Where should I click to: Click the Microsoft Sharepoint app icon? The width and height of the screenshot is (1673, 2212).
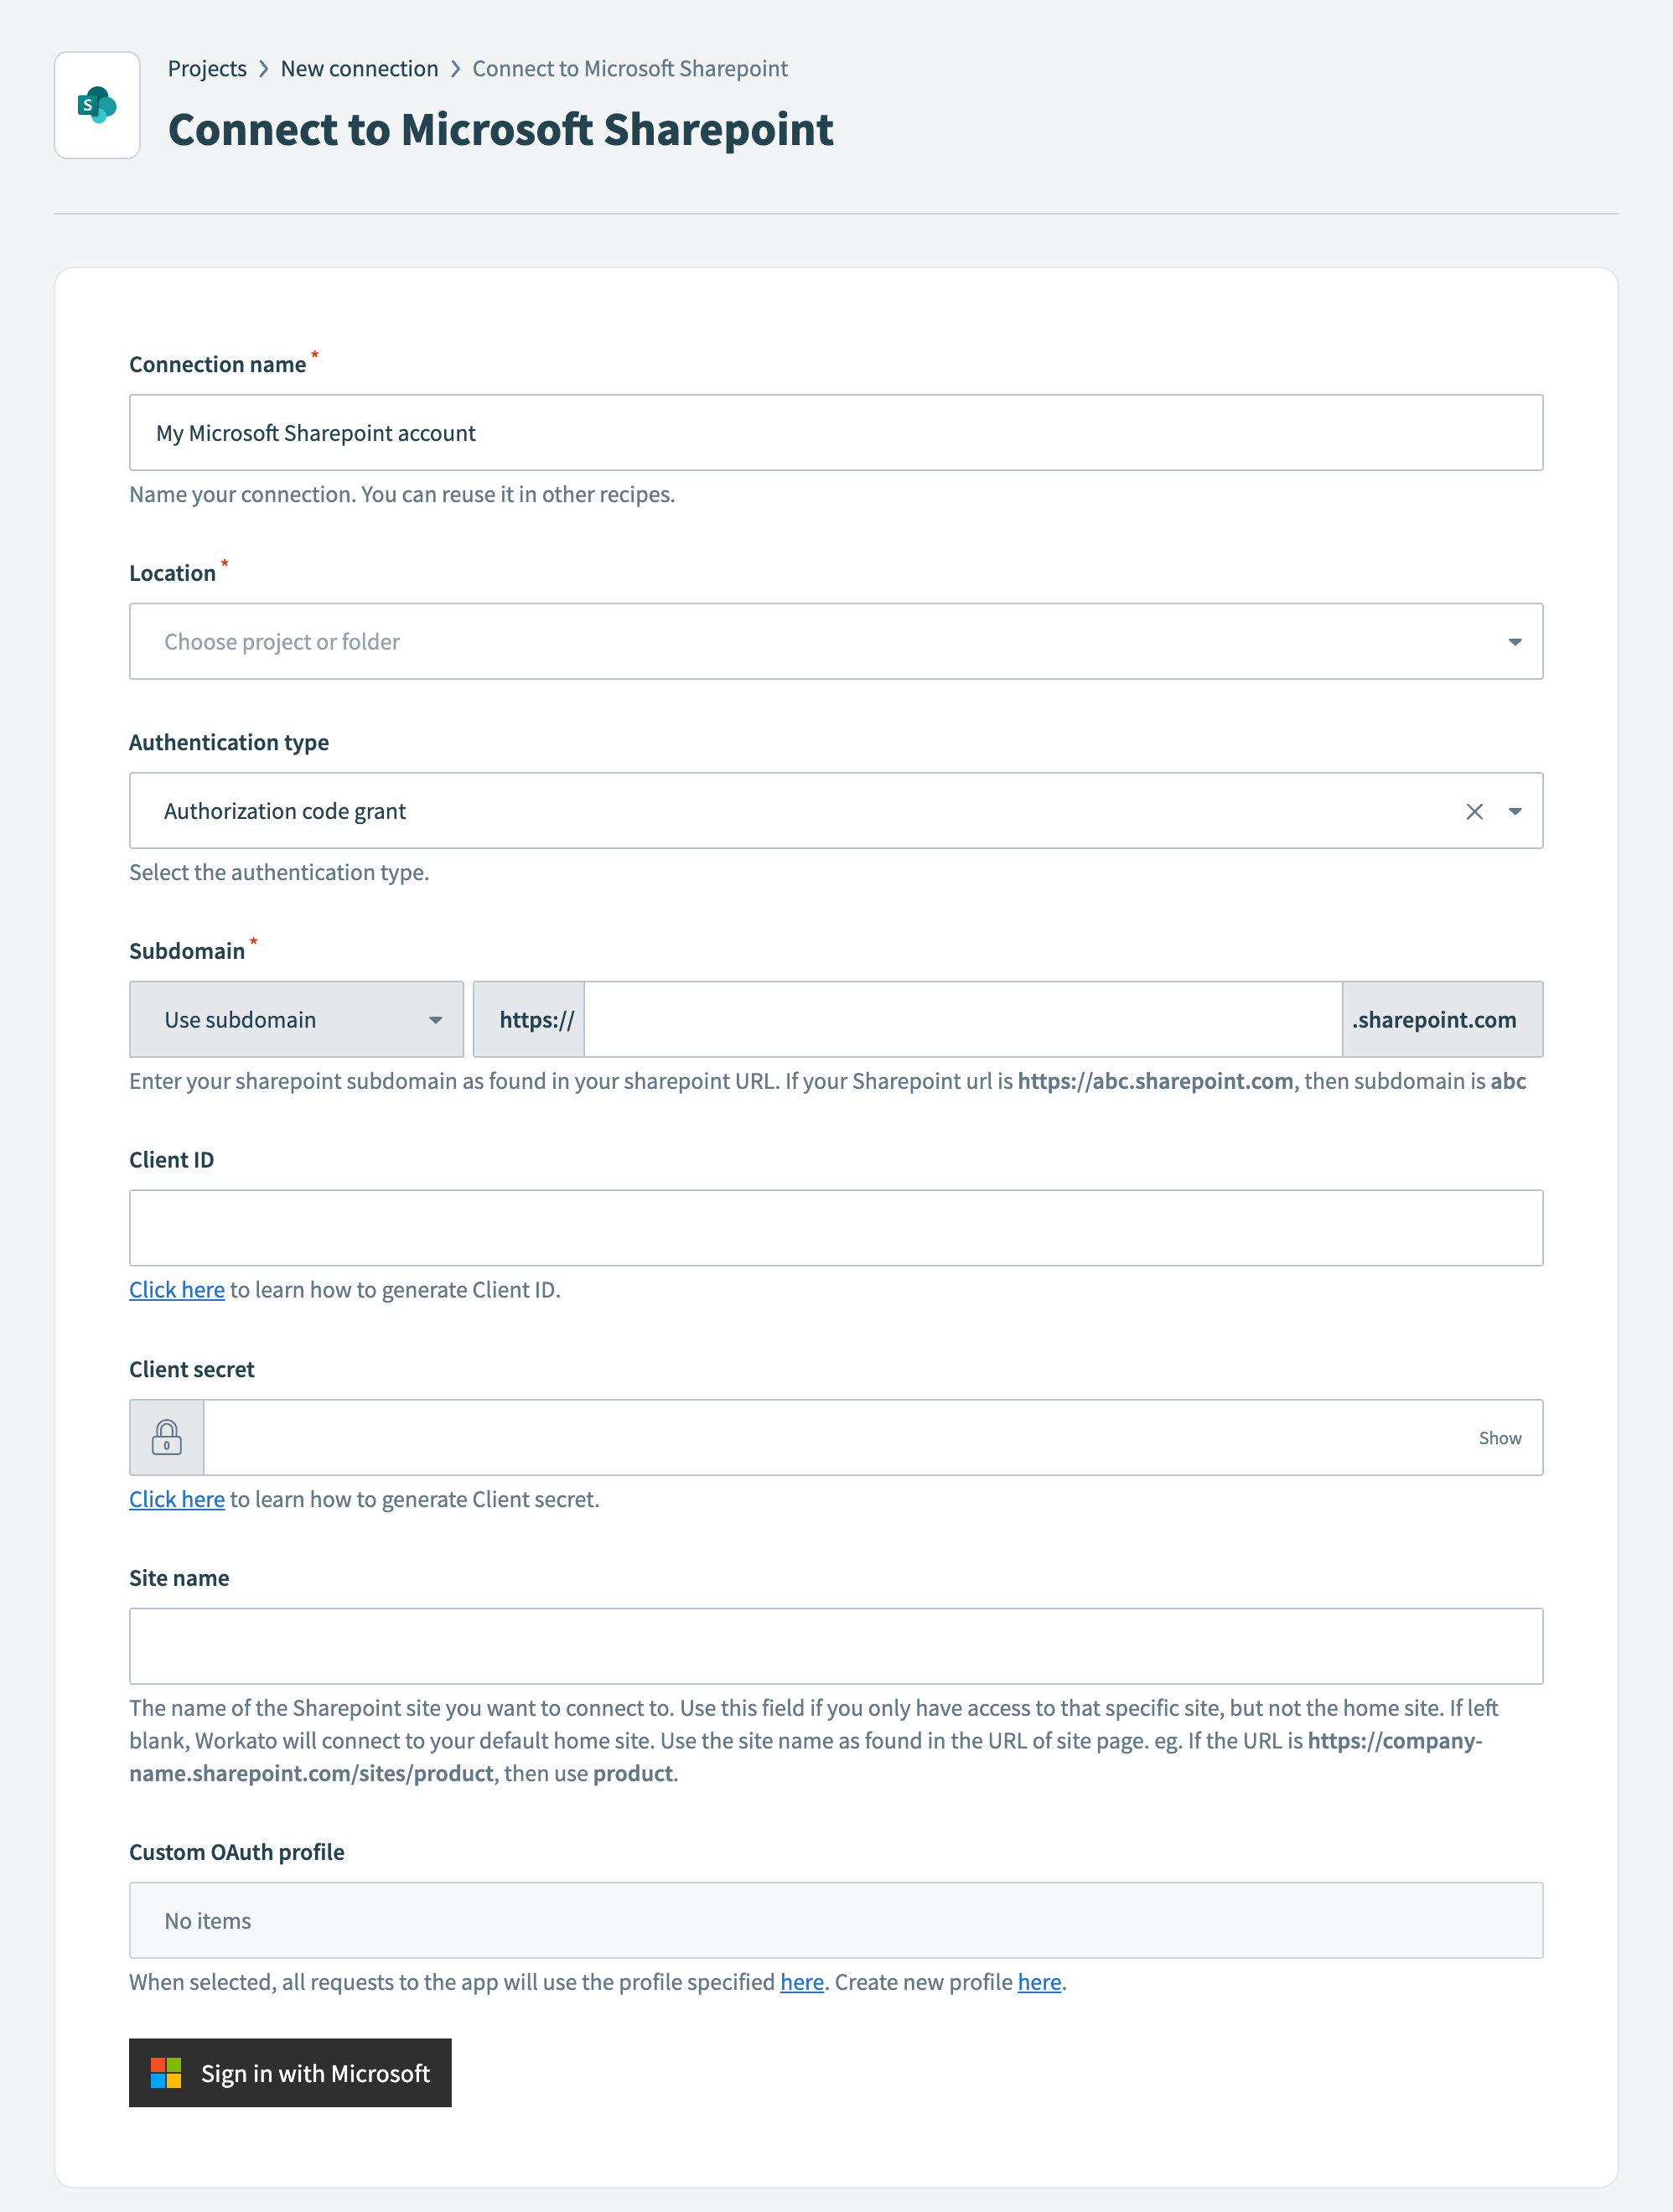click(x=96, y=105)
